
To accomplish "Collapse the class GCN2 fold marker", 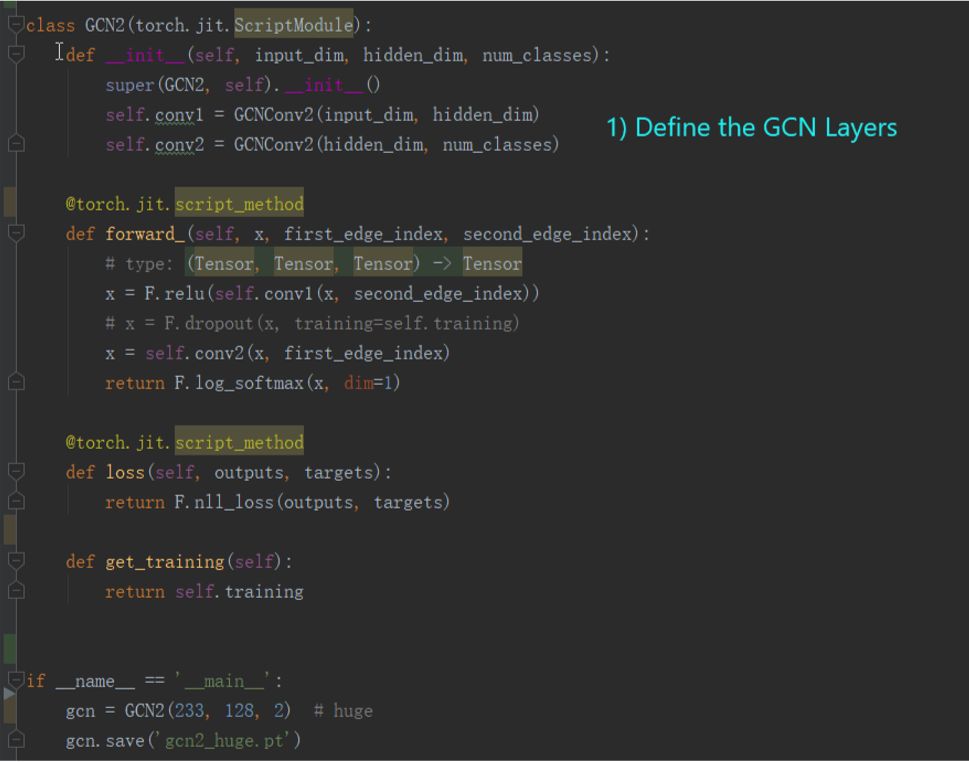I will pos(15,25).
